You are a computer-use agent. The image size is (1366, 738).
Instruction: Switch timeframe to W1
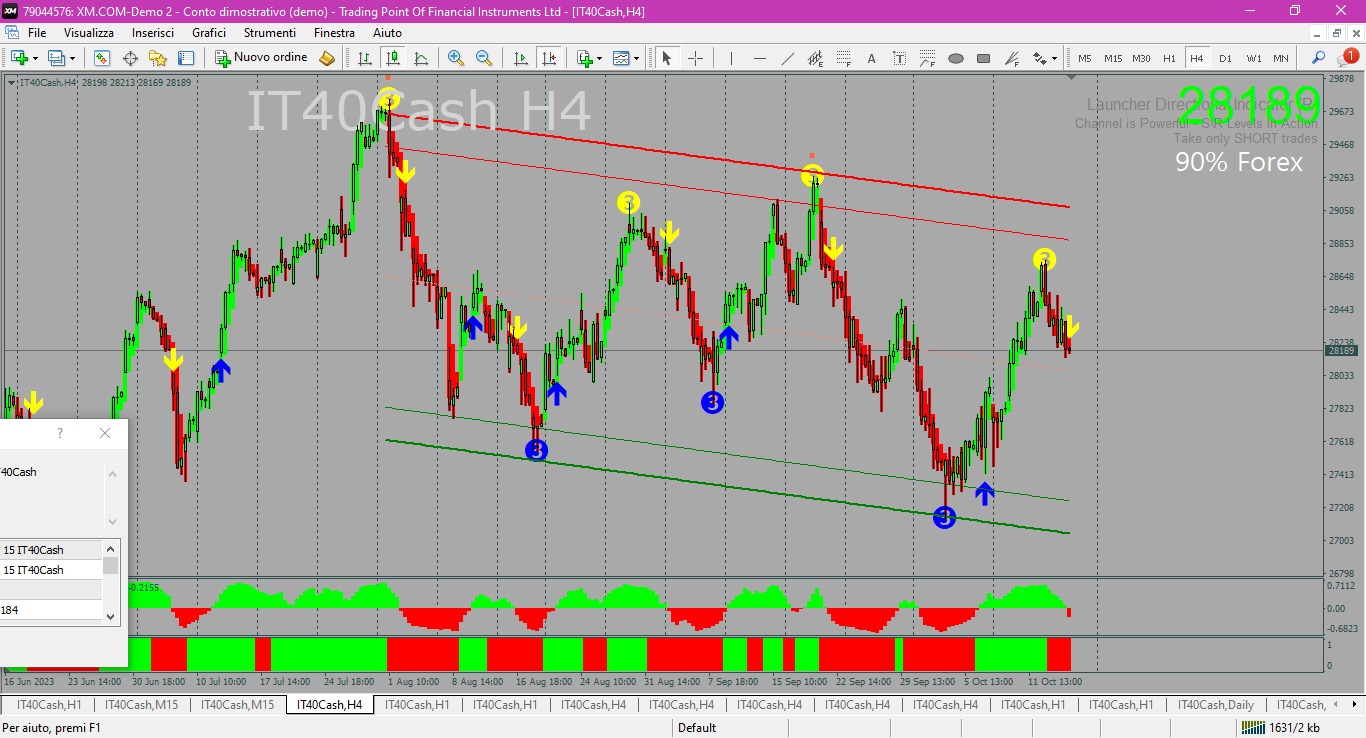click(x=1254, y=58)
